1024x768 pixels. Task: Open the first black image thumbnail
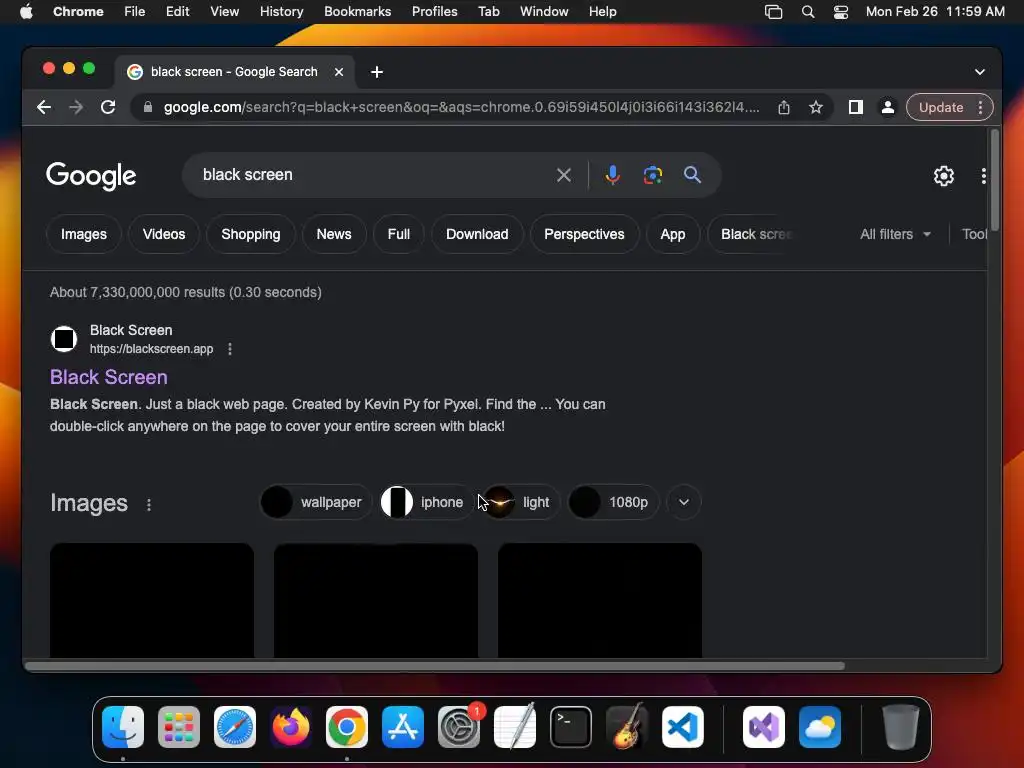(x=152, y=600)
